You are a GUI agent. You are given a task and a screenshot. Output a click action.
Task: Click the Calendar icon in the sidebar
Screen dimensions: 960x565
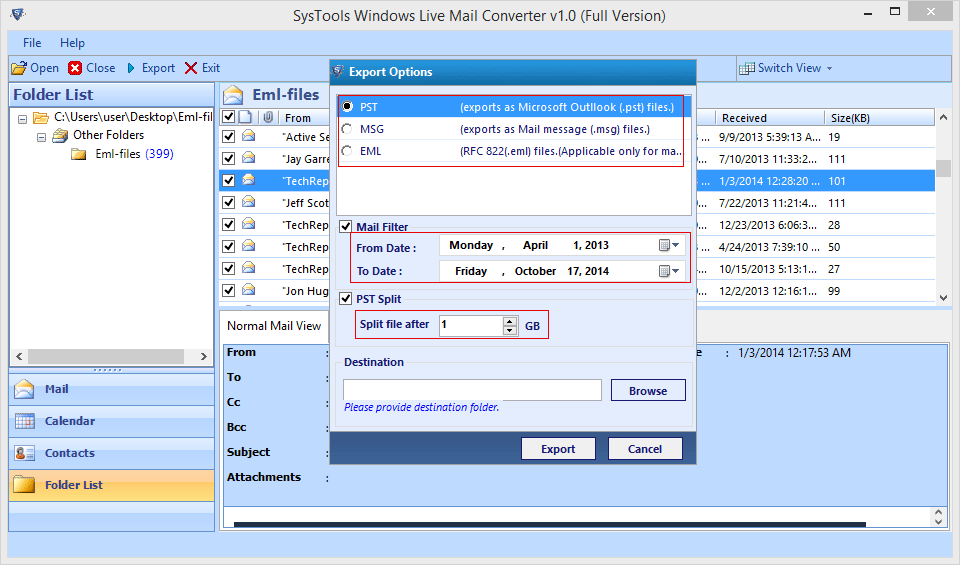tap(24, 421)
